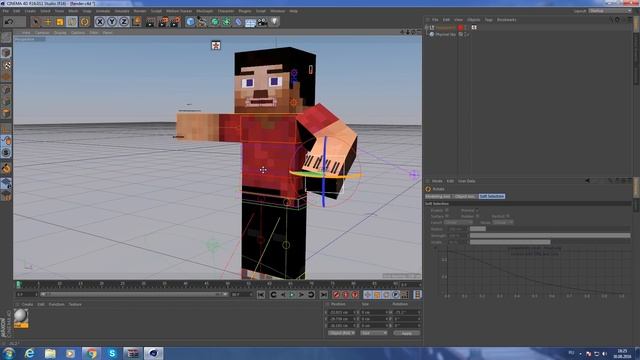This screenshot has width=640, height=360.
Task: Open the Size mode dropdown
Action: [374, 333]
